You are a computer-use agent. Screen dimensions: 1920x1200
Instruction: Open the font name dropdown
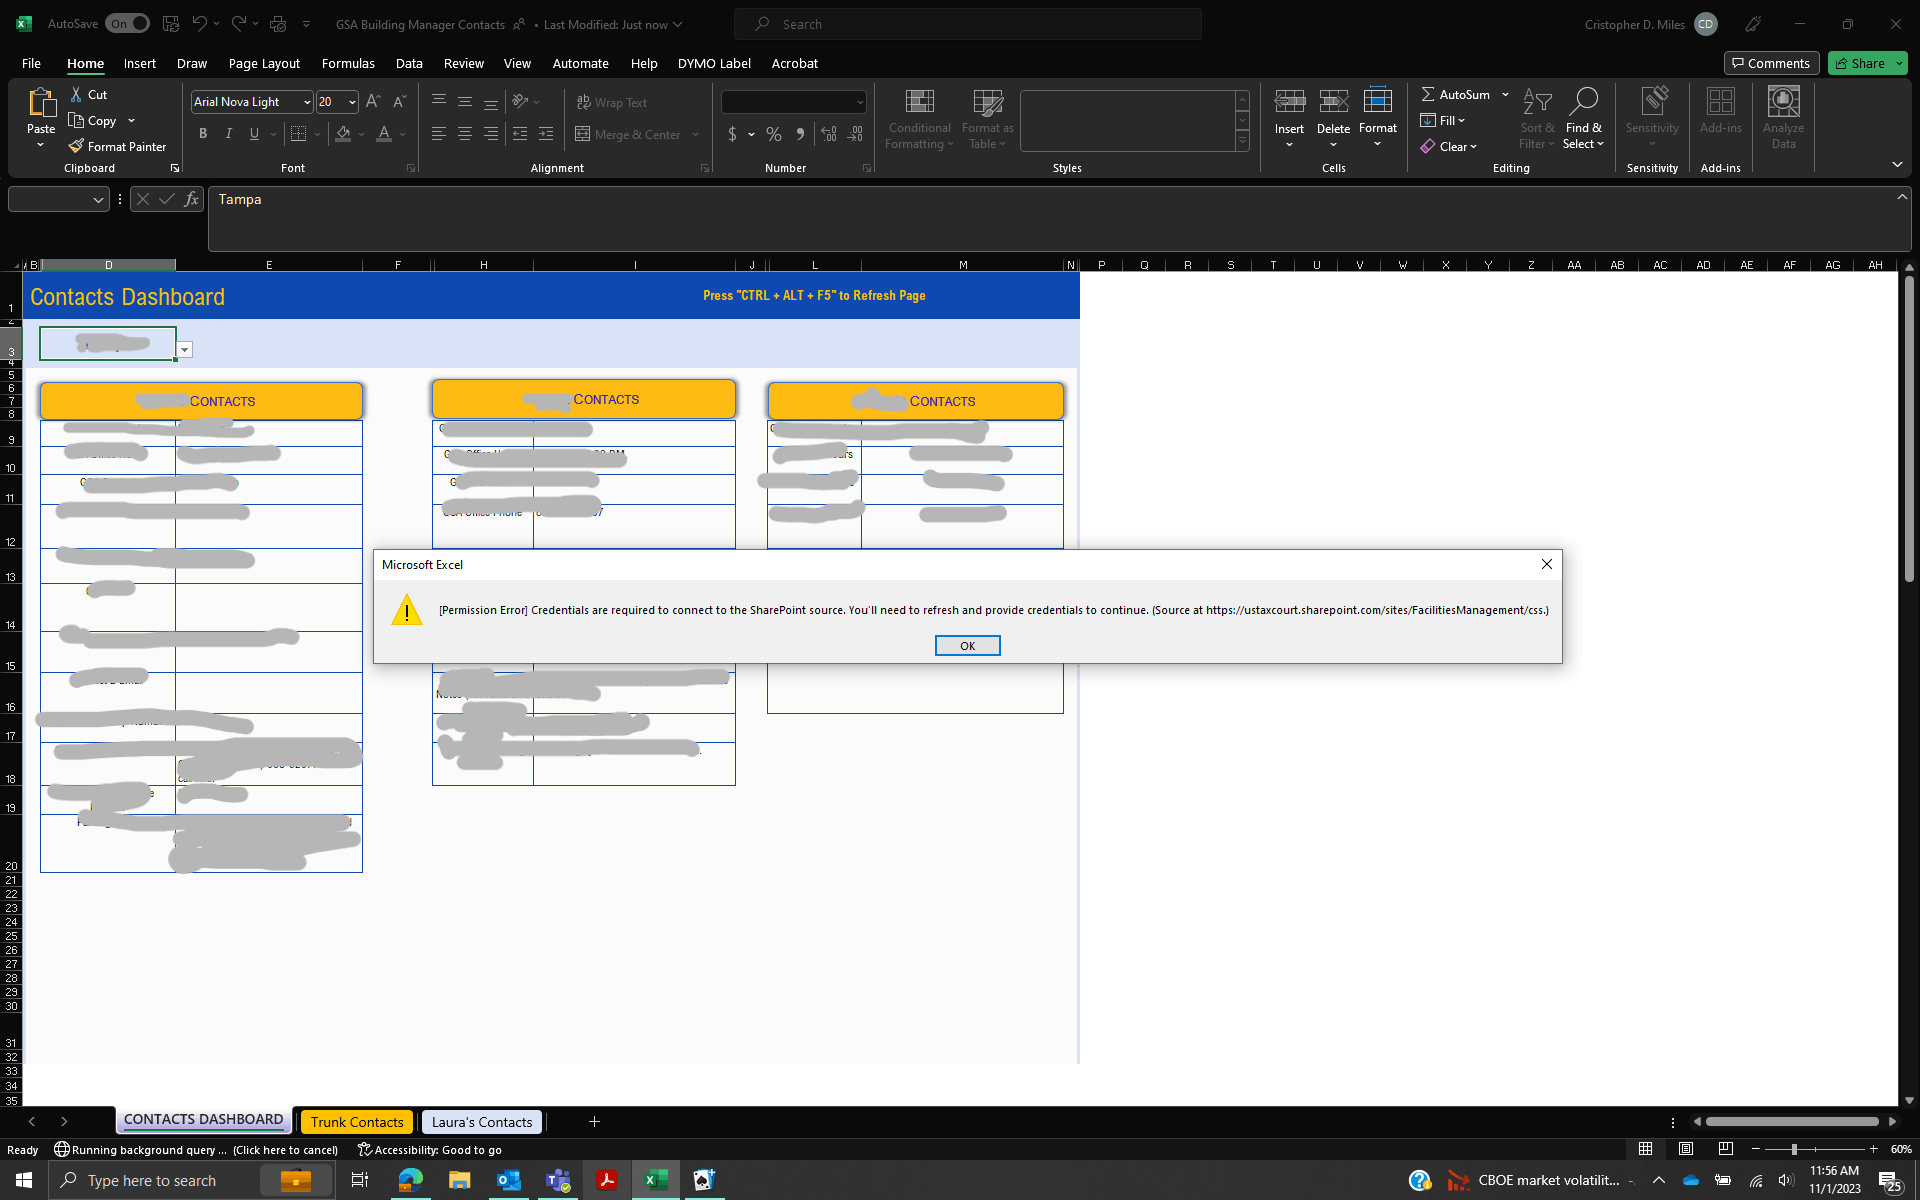pos(306,101)
